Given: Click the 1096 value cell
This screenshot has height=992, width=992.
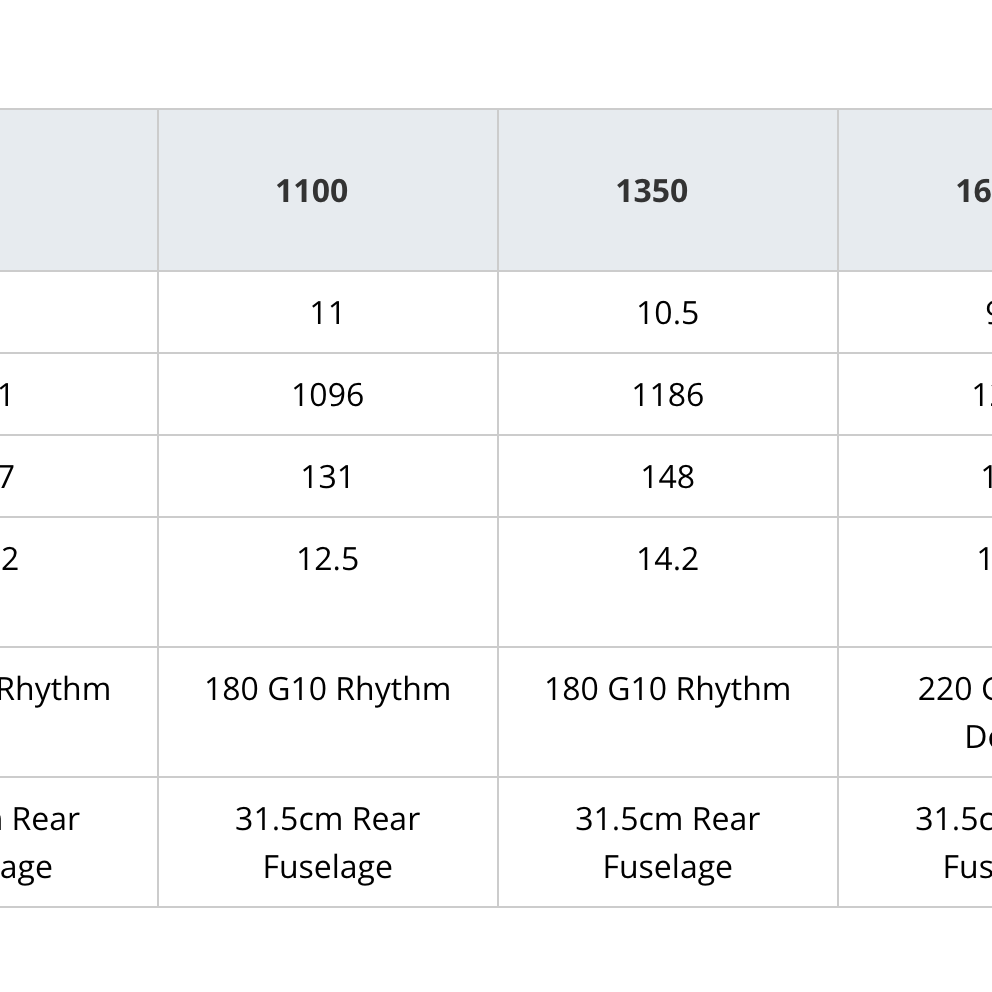Looking at the screenshot, I should tap(327, 395).
